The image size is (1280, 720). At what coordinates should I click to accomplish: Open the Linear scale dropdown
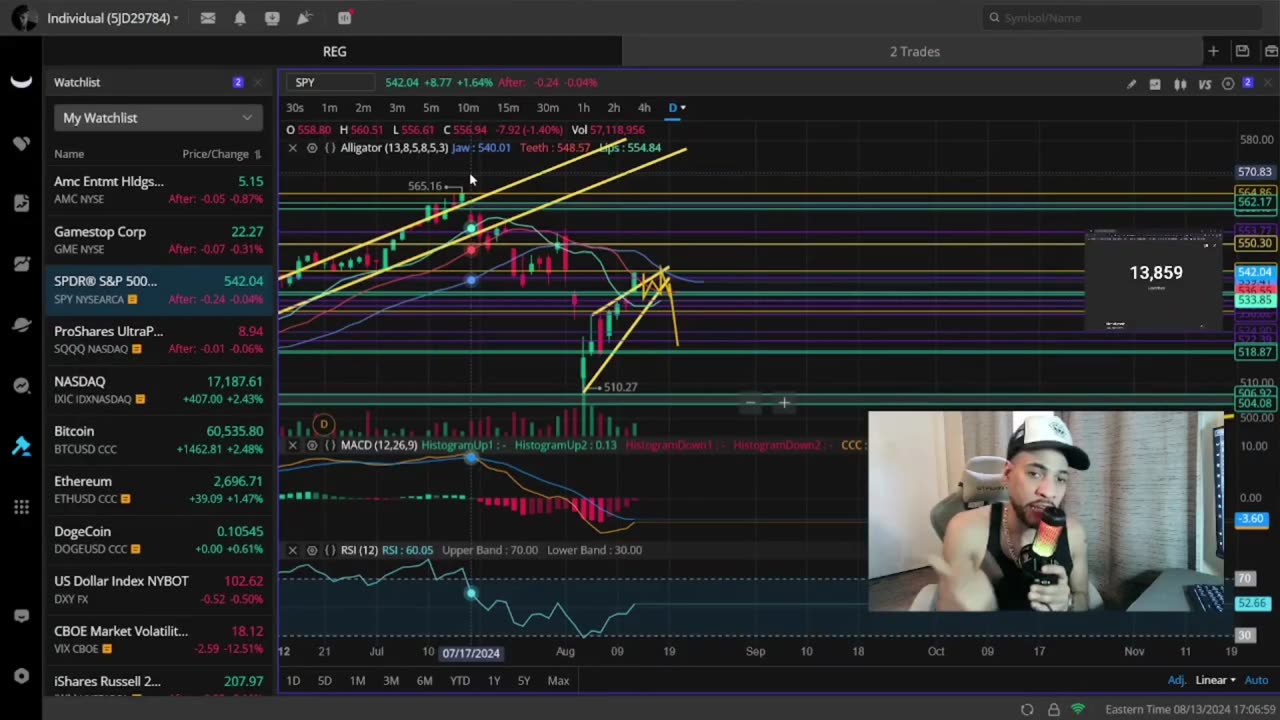tap(1215, 680)
